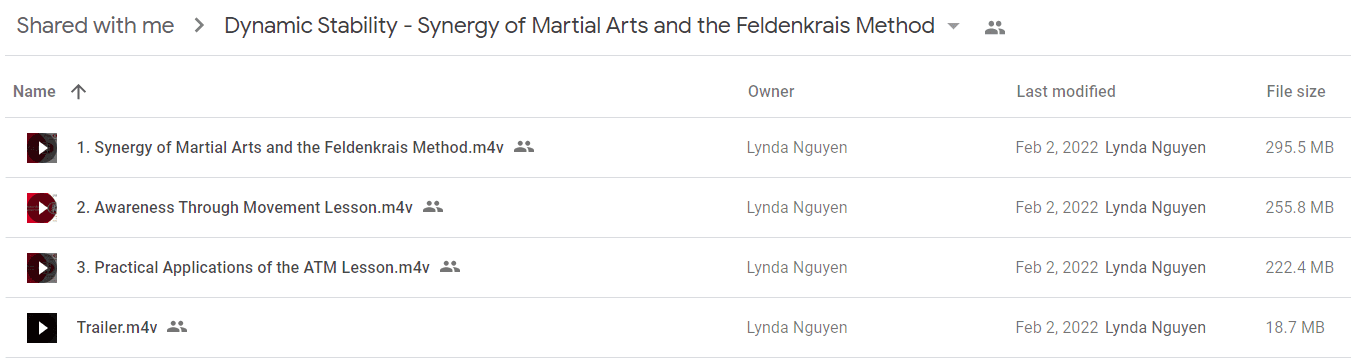Click the shared people icon beside the folder title
Viewport: 1351px width, 360px height.
994,28
